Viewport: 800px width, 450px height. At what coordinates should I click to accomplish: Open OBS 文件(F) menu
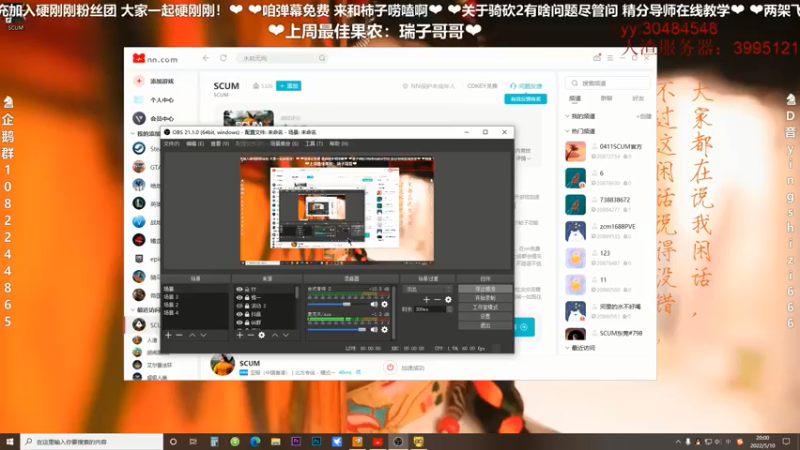pos(171,144)
